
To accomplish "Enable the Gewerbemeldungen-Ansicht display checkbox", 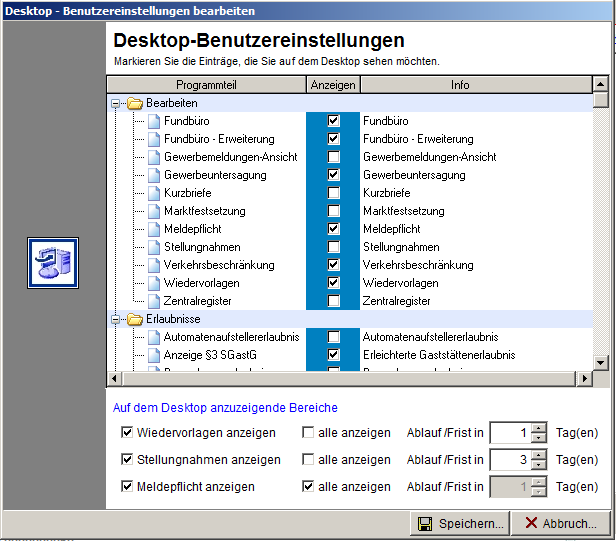I will [334, 157].
